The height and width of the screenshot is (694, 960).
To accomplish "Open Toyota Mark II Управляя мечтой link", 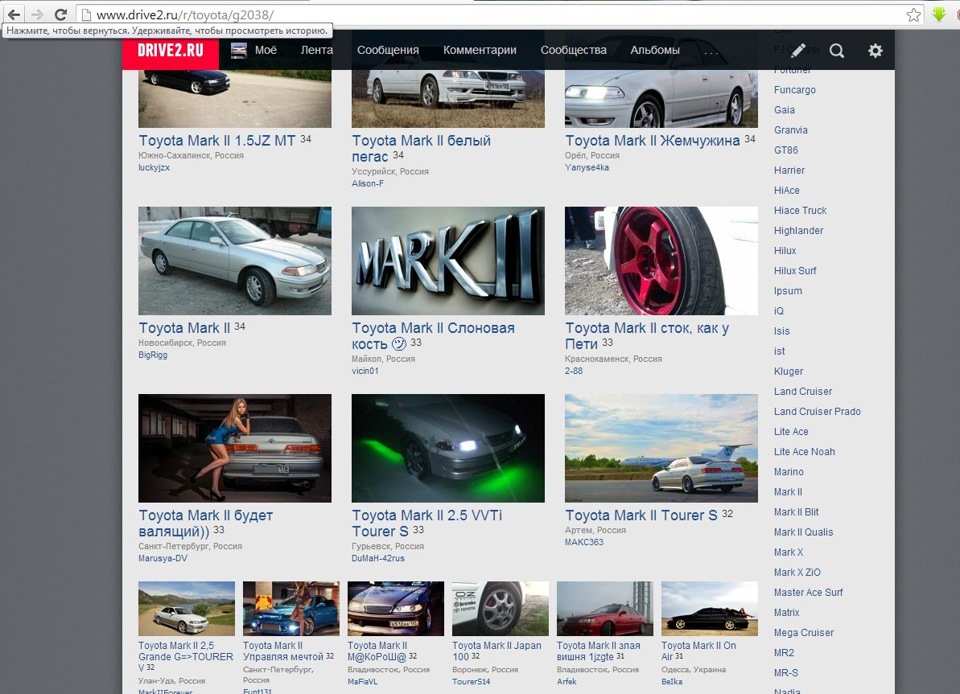I will 283,651.
